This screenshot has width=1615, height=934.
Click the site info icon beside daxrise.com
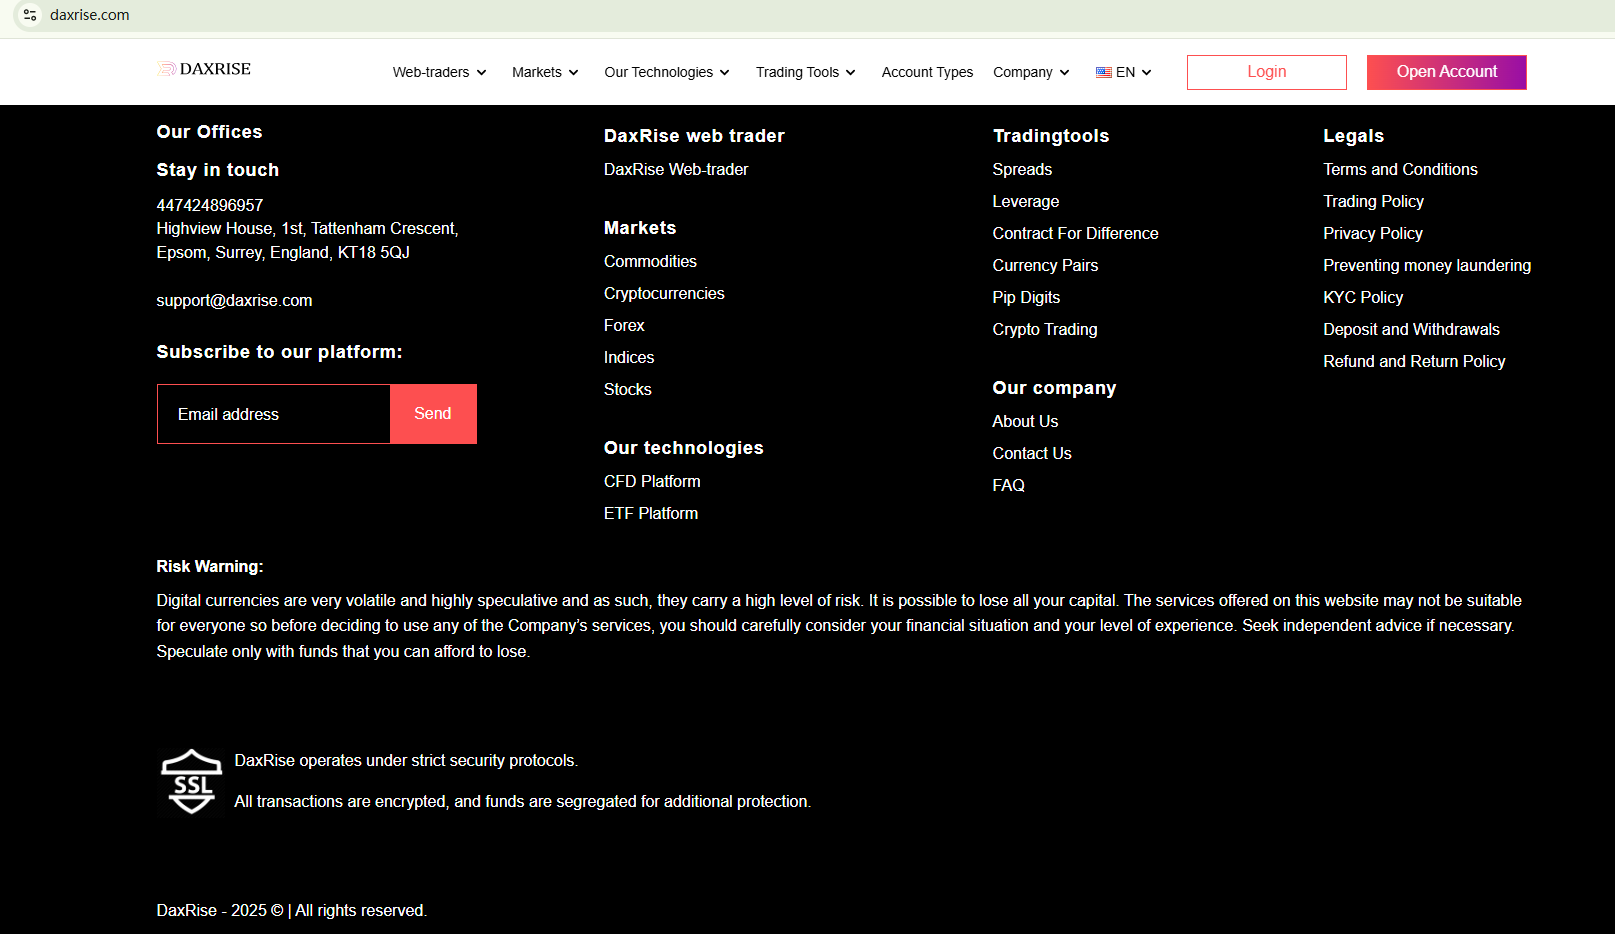pyautogui.click(x=30, y=15)
